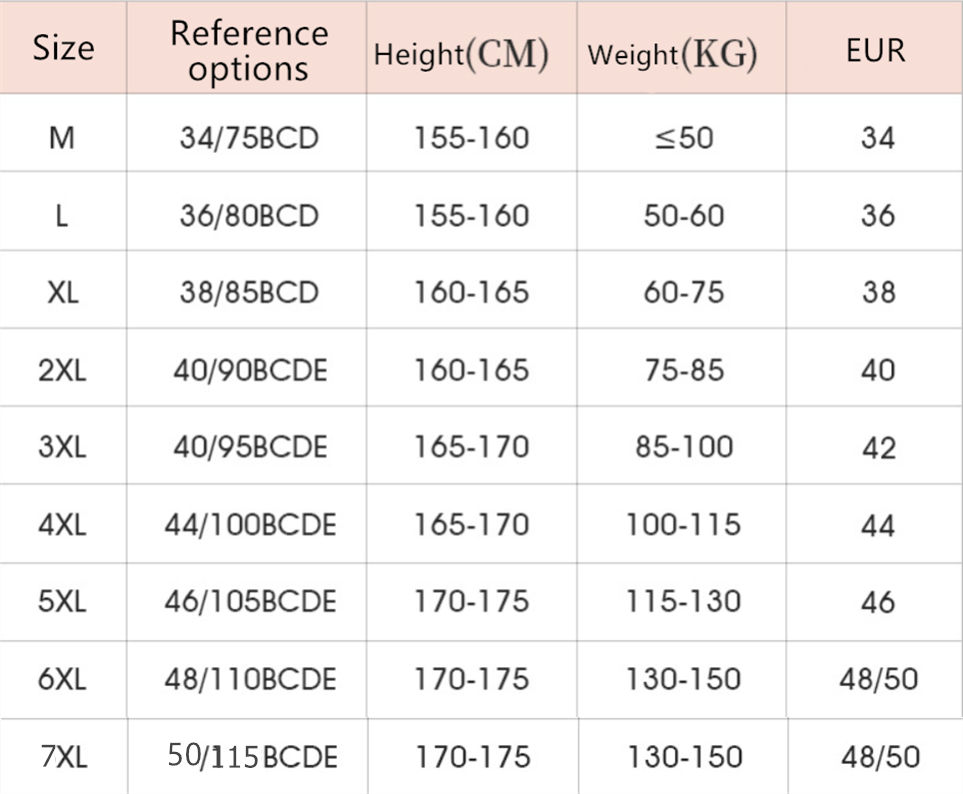Click the 34/75BCD reference cell

pyautogui.click(x=248, y=137)
